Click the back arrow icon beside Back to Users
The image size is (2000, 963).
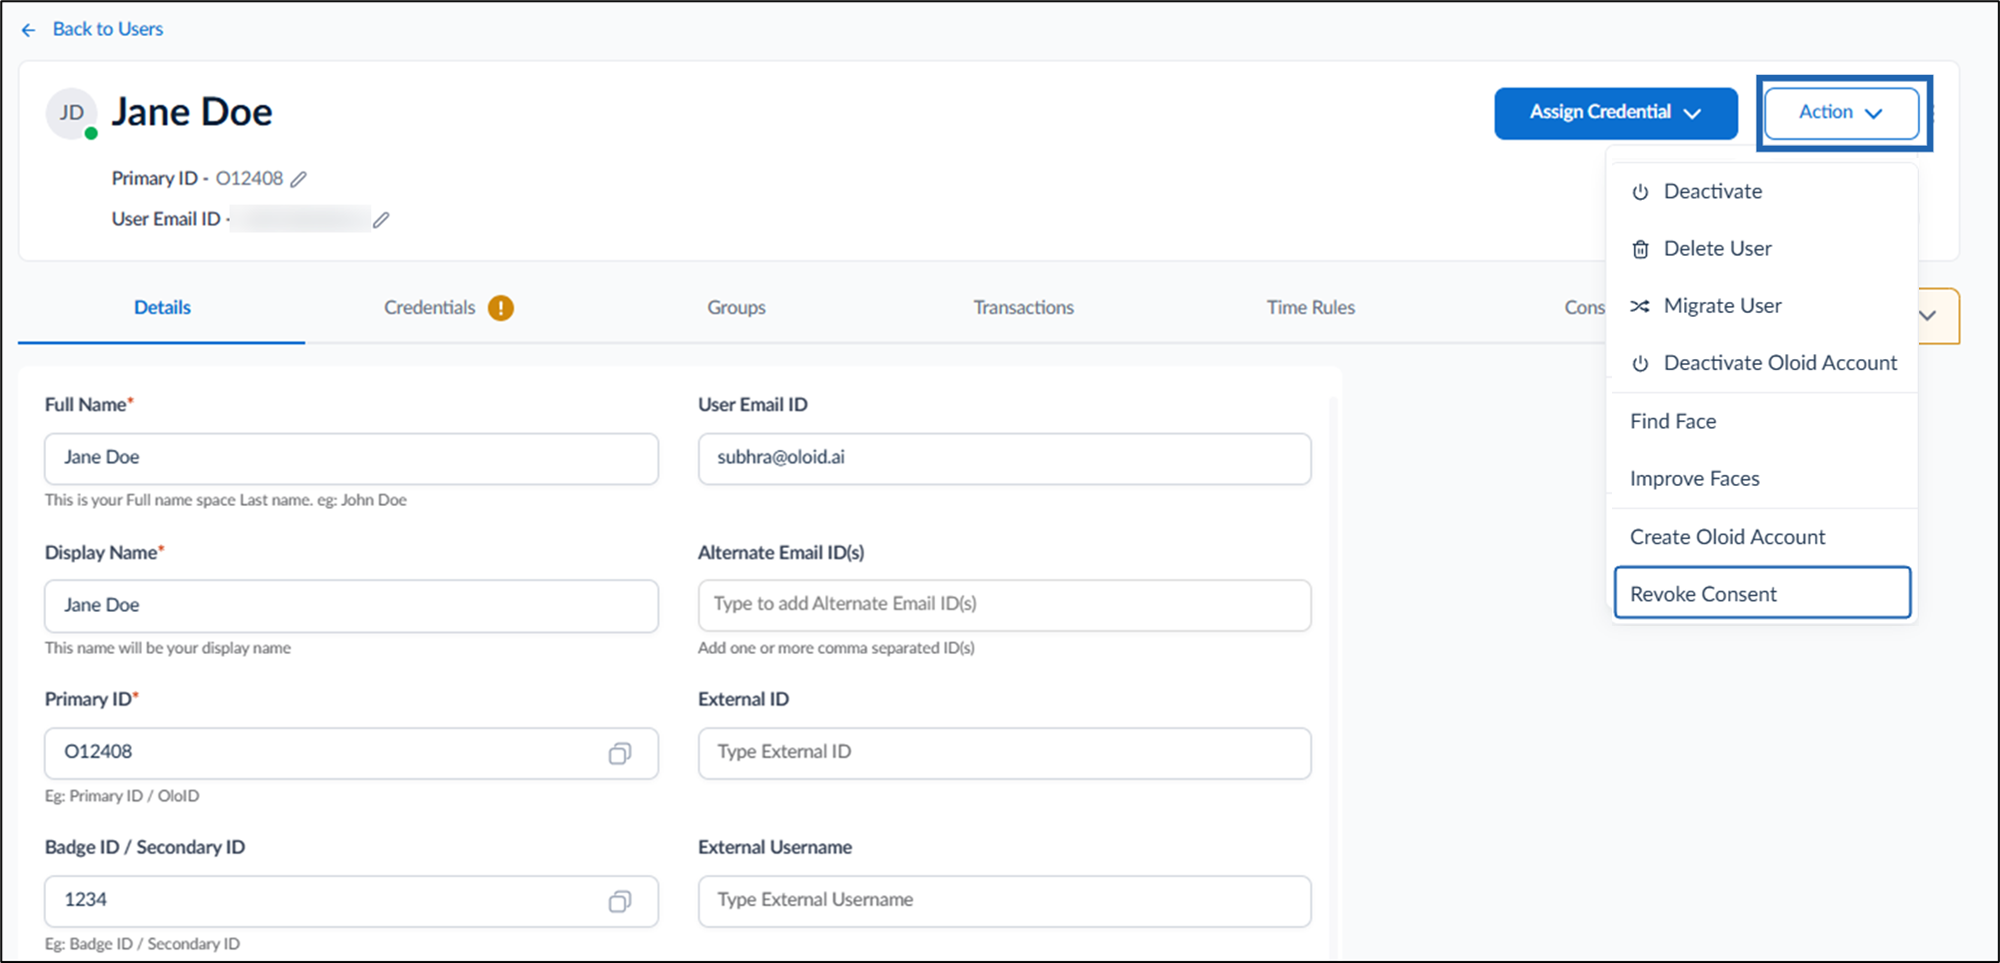pos(29,30)
